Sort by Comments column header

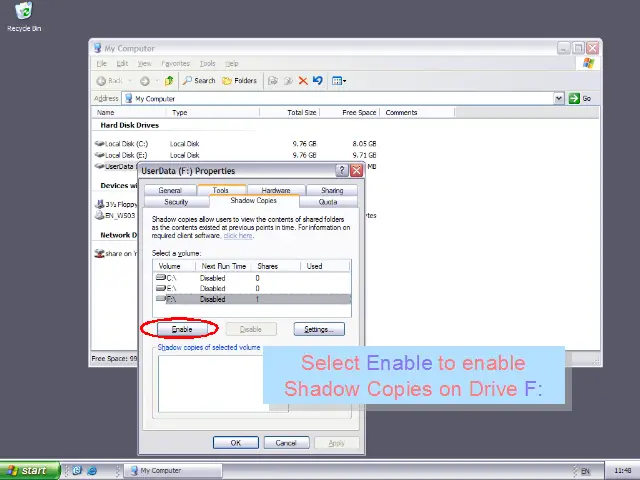[417, 112]
